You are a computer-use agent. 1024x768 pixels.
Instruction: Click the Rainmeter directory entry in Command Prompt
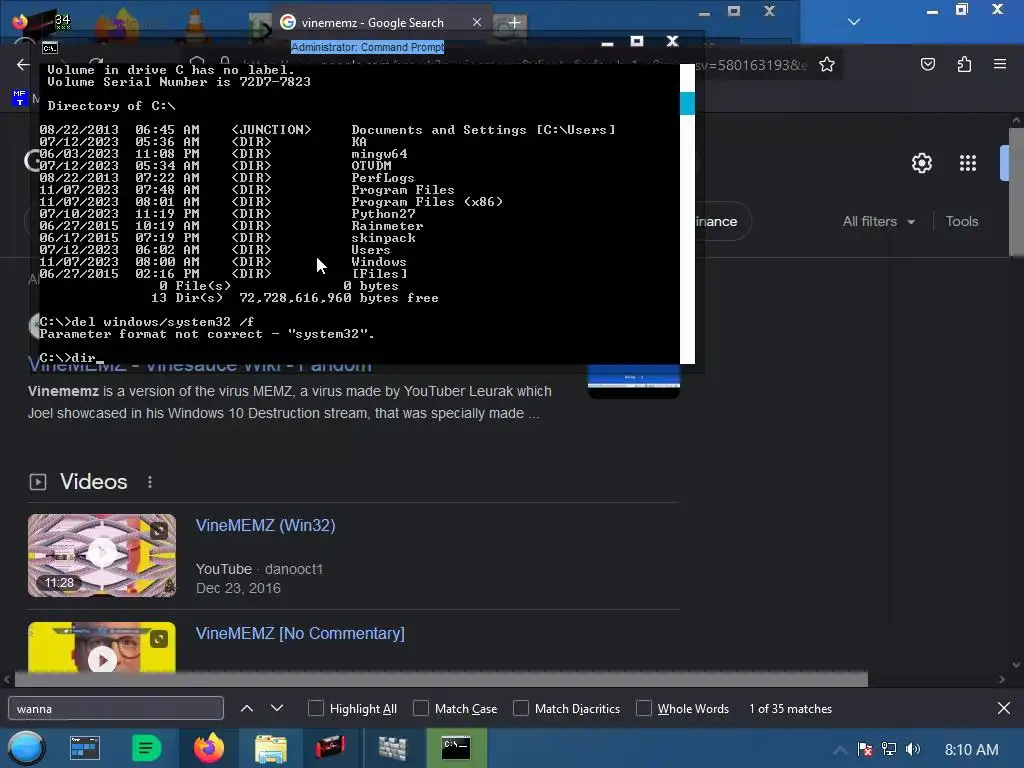point(387,226)
